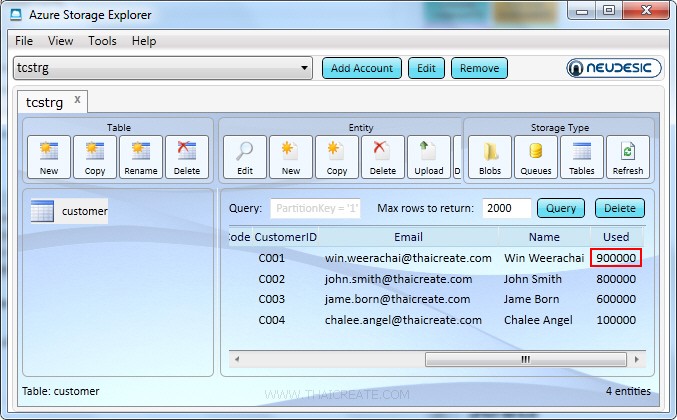Click the Upload entity icon
This screenshot has width=677, height=420.
[x=429, y=157]
